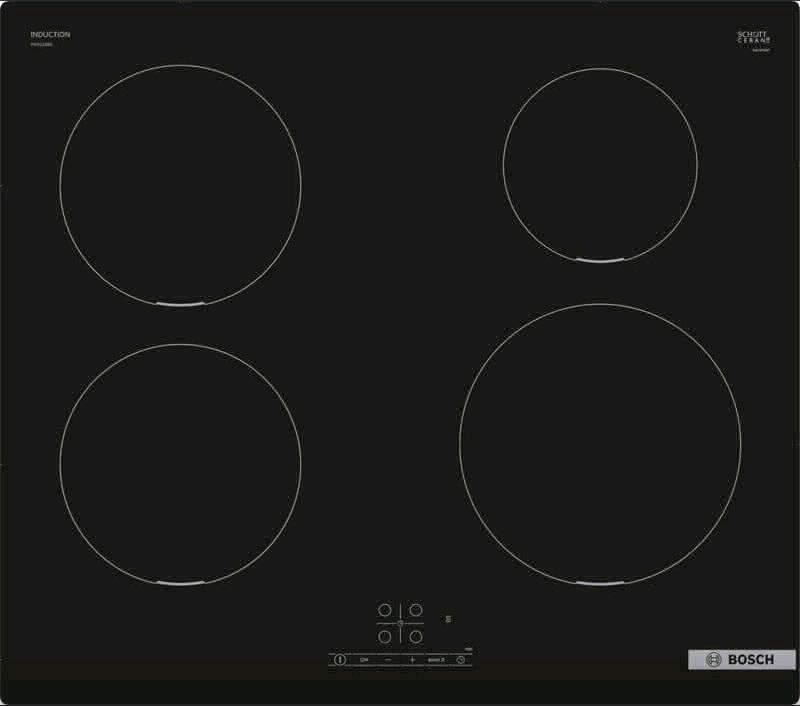Tap the plus key to raise heat
Screen dimensions: 800x706
tap(412, 660)
